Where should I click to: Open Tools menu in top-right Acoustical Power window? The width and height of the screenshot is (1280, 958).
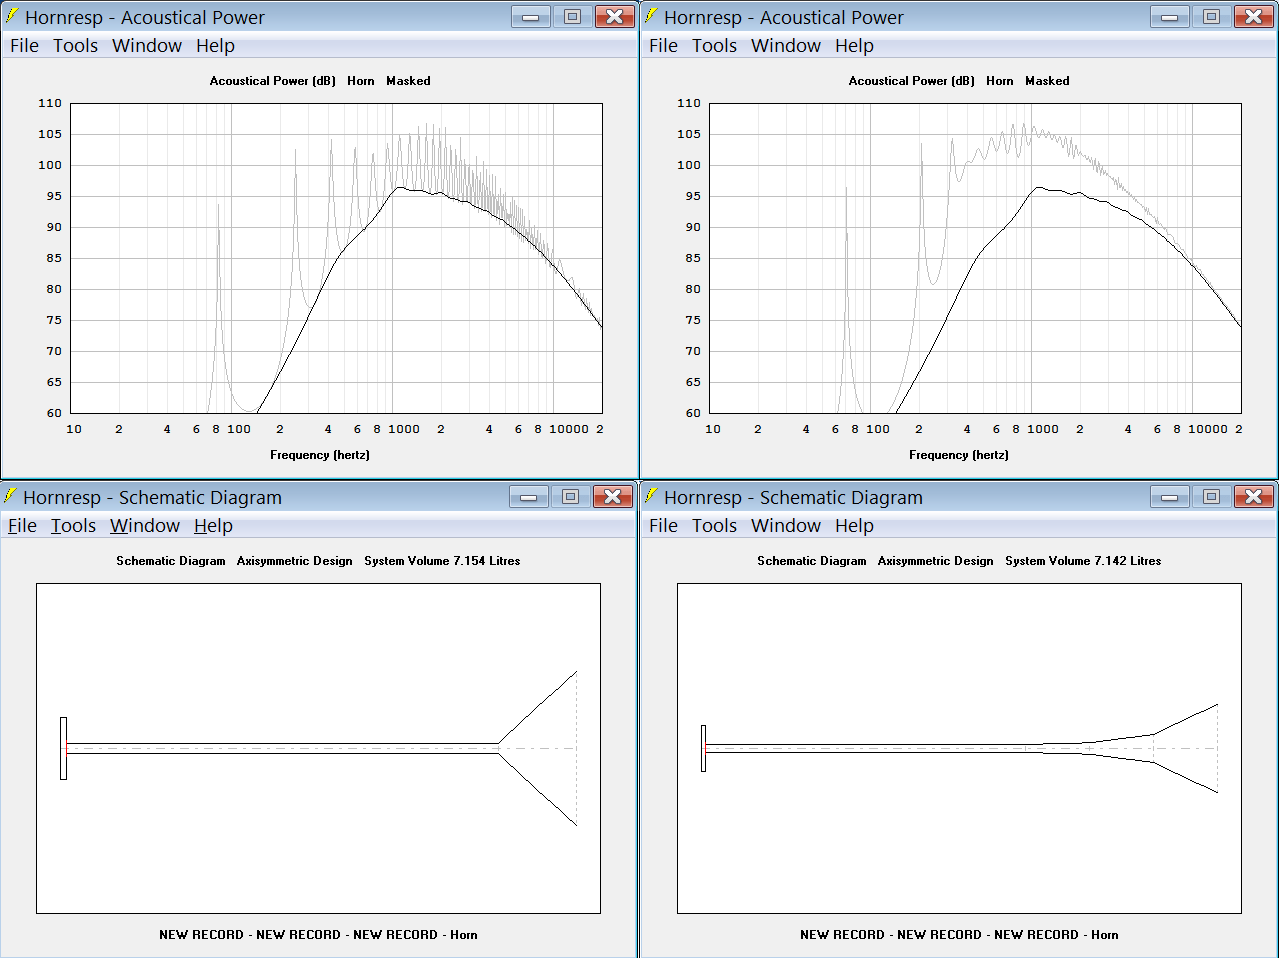pos(714,45)
